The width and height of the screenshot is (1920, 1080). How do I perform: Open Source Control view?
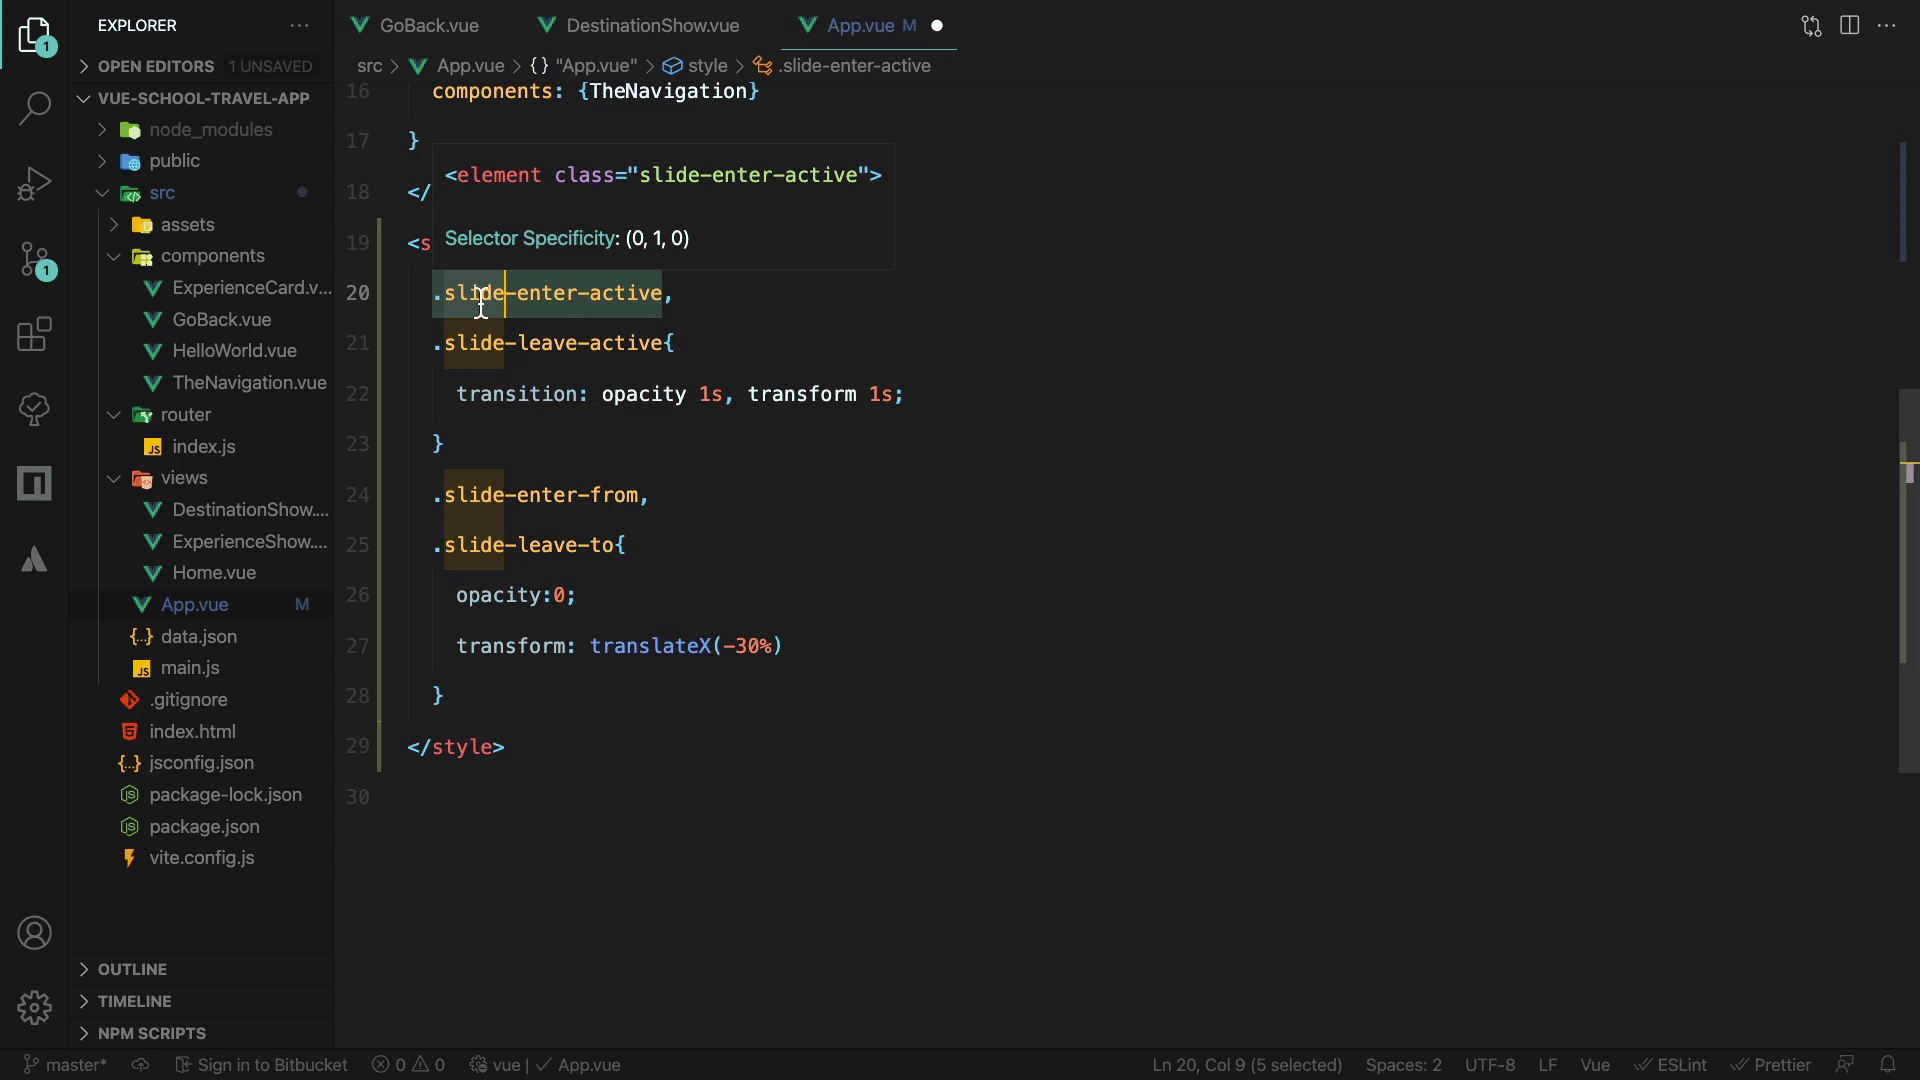[35, 260]
